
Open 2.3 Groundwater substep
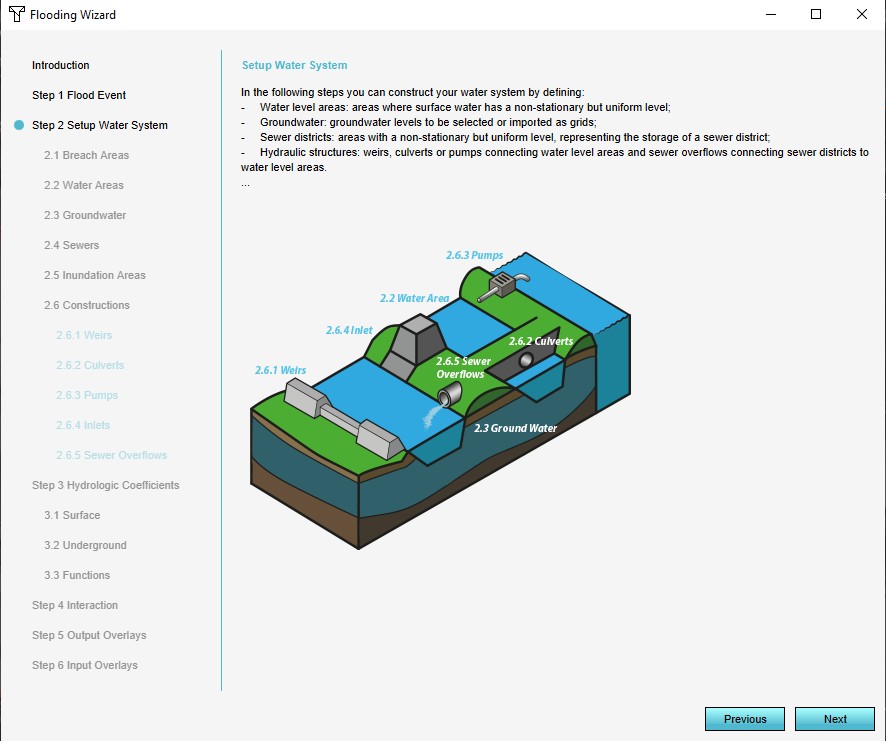(85, 216)
